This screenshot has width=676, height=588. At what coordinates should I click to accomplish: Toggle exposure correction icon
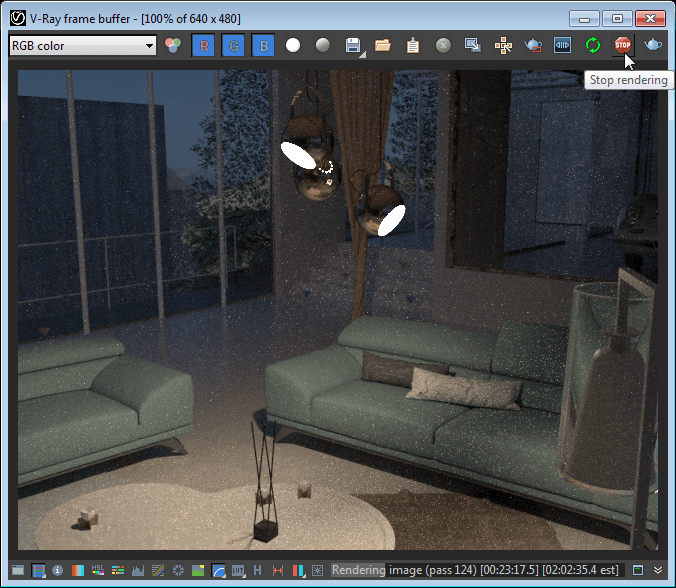178,570
